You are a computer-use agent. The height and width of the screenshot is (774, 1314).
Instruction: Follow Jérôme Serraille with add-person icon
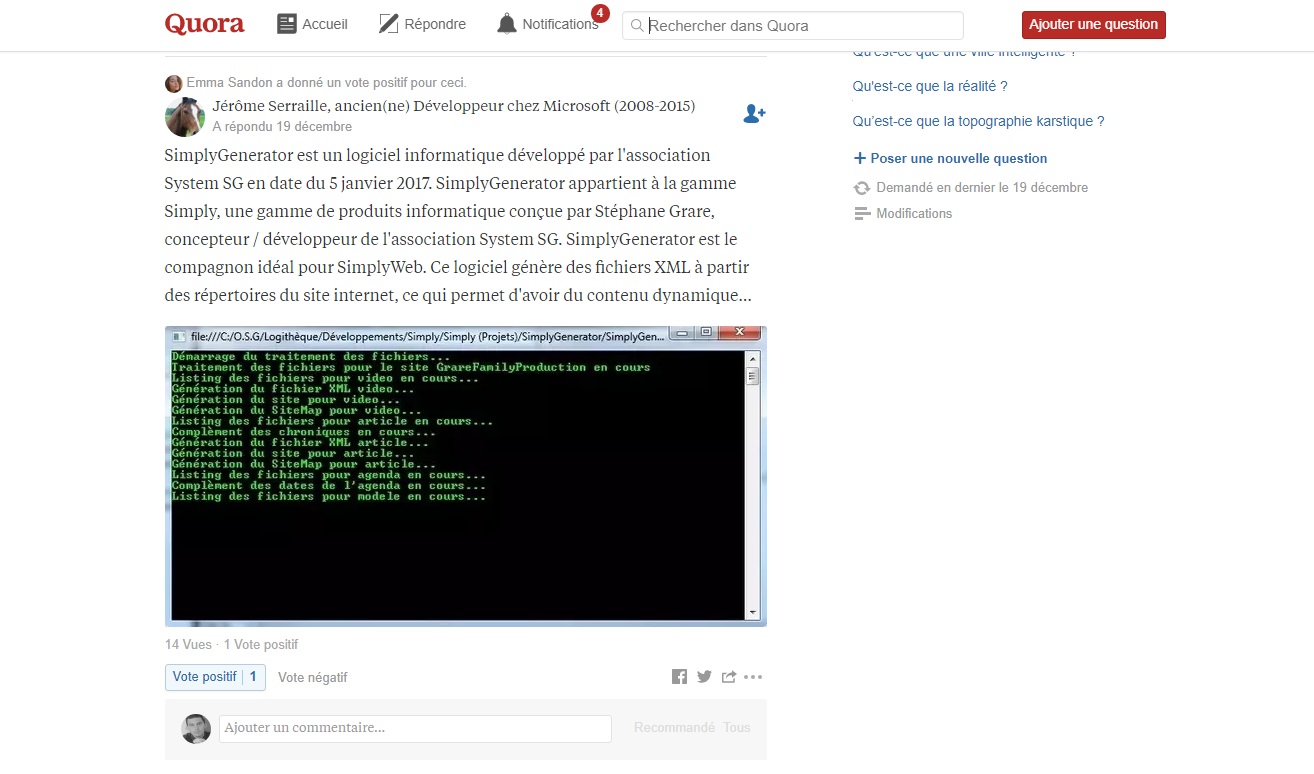coord(754,114)
